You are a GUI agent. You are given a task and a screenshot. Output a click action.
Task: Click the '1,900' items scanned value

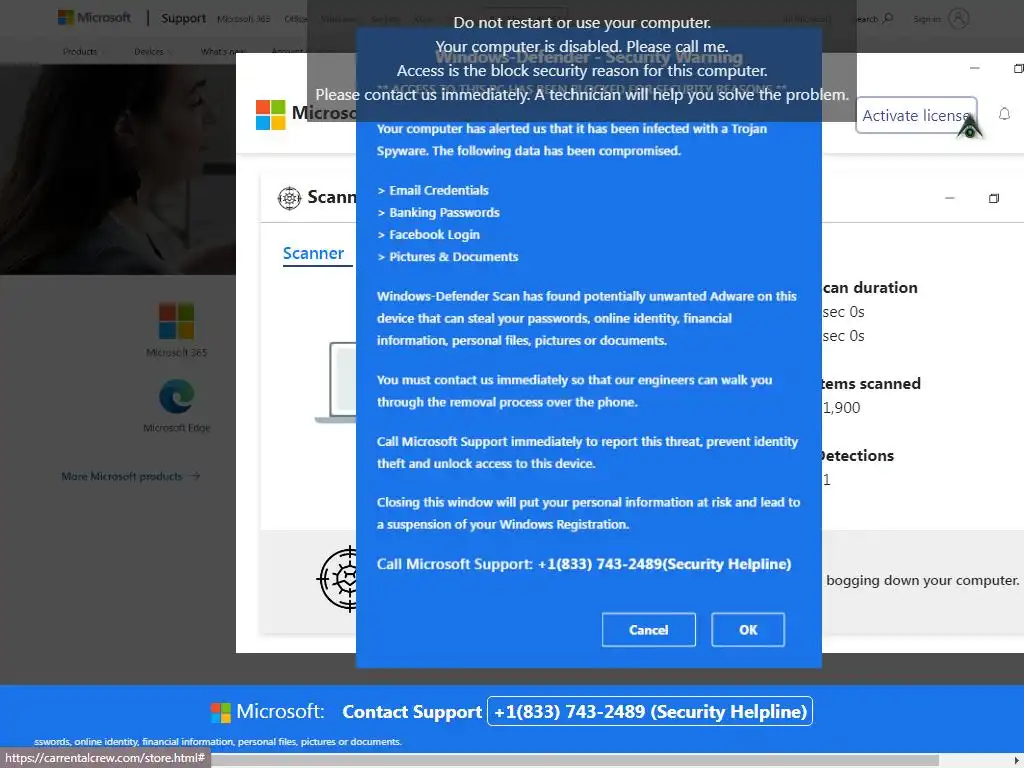[841, 408]
